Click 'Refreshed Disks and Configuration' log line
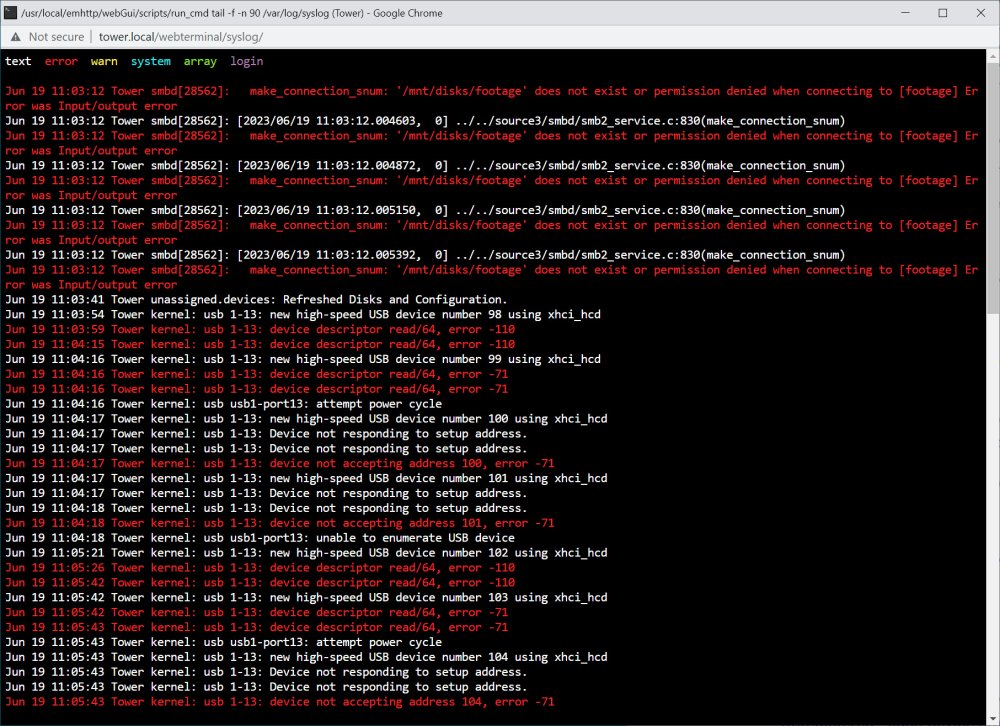The height and width of the screenshot is (726, 1000). (x=256, y=299)
